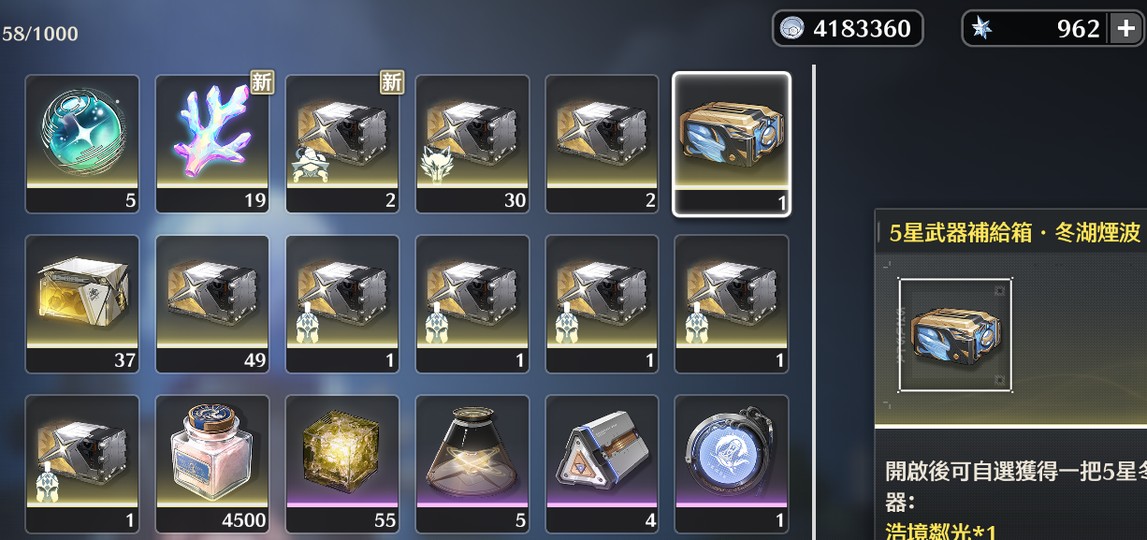Select the silver supply box with count 49
The image size is (1147, 540).
coord(212,304)
